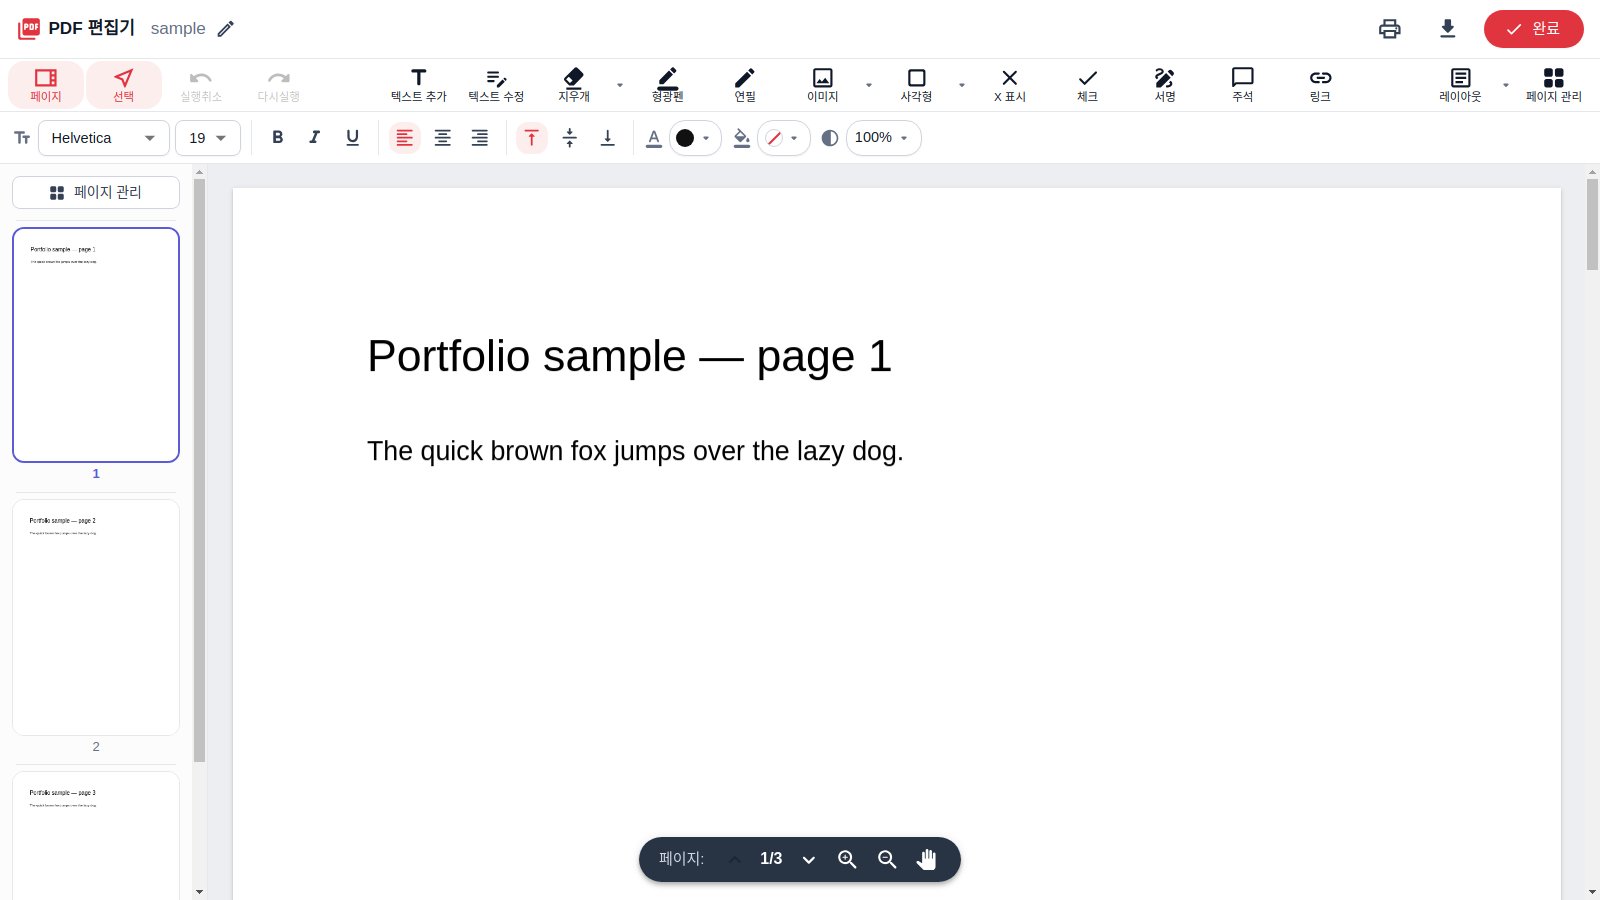Expand the layout options arrow

tap(1506, 85)
